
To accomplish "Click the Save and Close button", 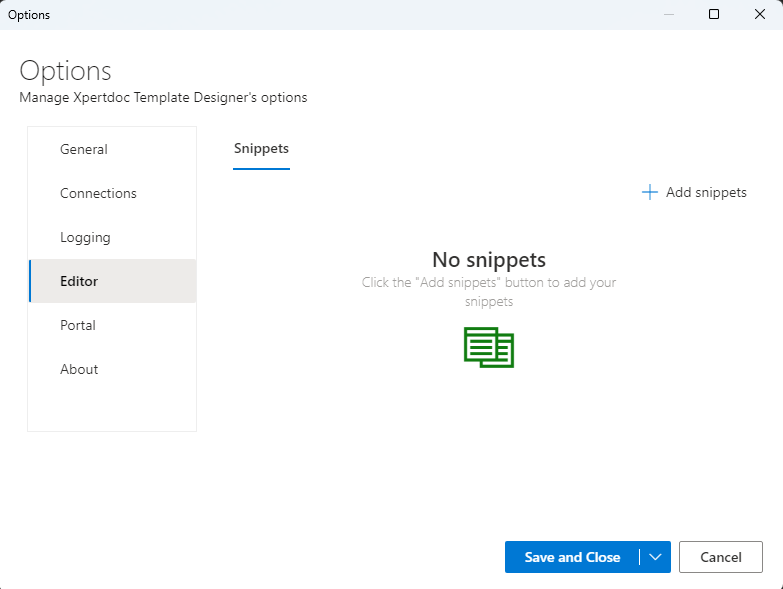I will click(x=572, y=557).
